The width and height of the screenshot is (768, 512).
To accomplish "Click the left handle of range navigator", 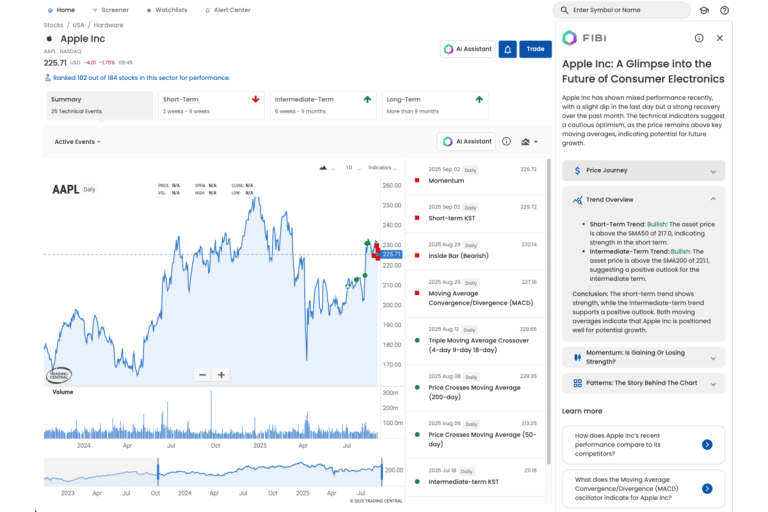I will click(x=158, y=472).
